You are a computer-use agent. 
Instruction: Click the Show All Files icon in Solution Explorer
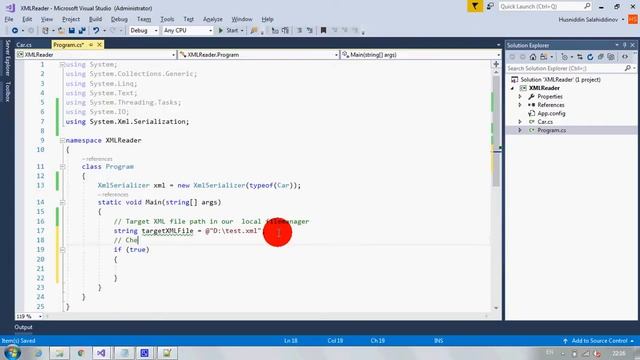coord(611,57)
